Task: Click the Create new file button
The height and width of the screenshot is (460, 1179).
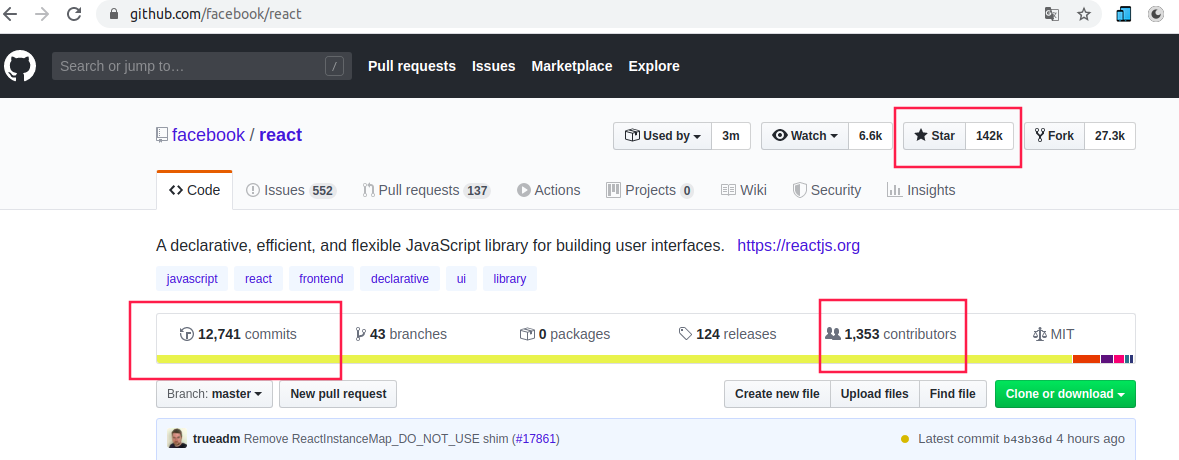Action: (777, 394)
